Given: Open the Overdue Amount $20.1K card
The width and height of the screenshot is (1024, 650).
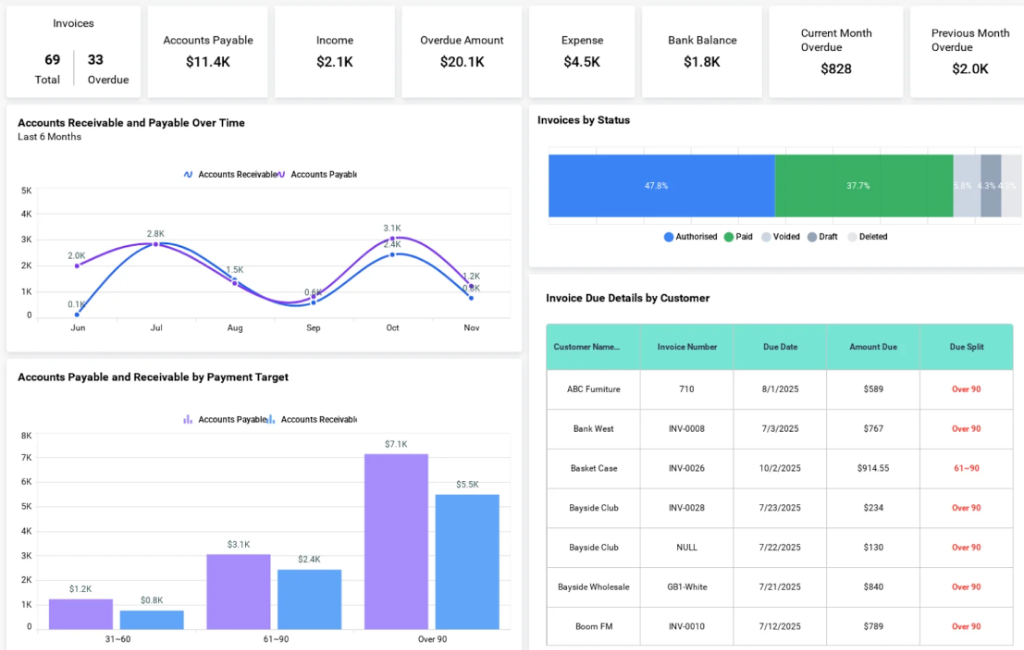Looking at the screenshot, I should (462, 52).
